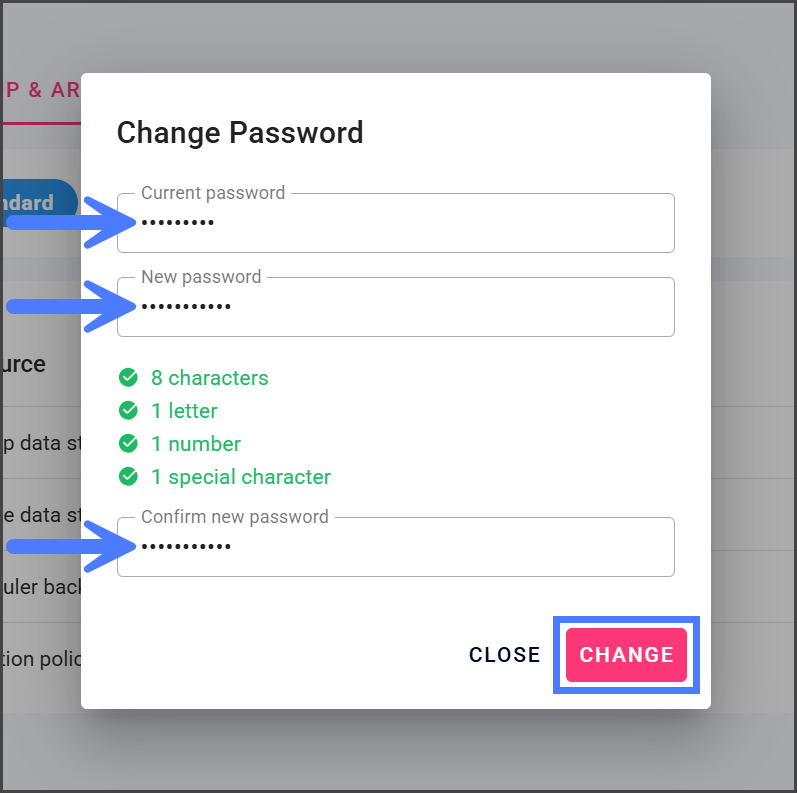
Task: Click green checkmark beside 1 number
Action: [128, 444]
